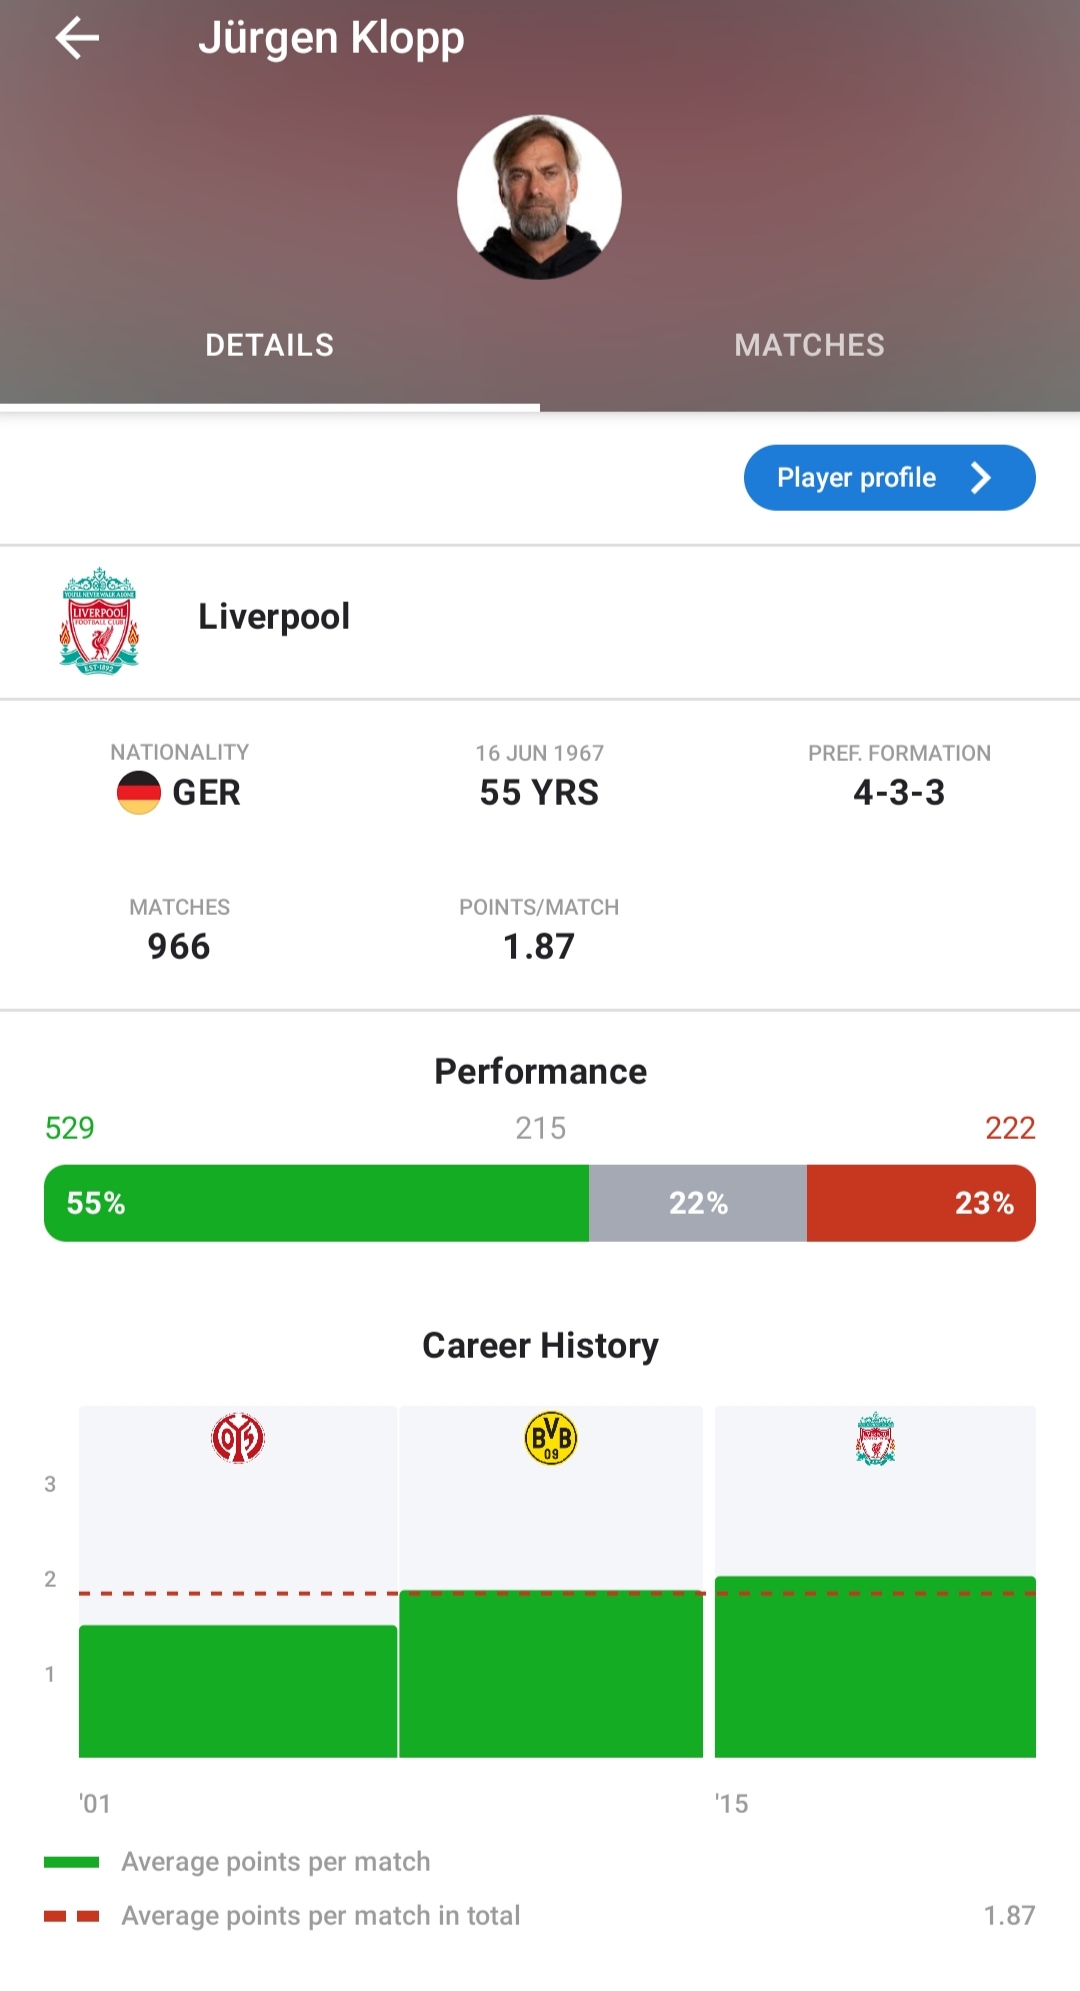The width and height of the screenshot is (1080, 1991).
Task: Open the Liverpool team link
Action: click(274, 617)
